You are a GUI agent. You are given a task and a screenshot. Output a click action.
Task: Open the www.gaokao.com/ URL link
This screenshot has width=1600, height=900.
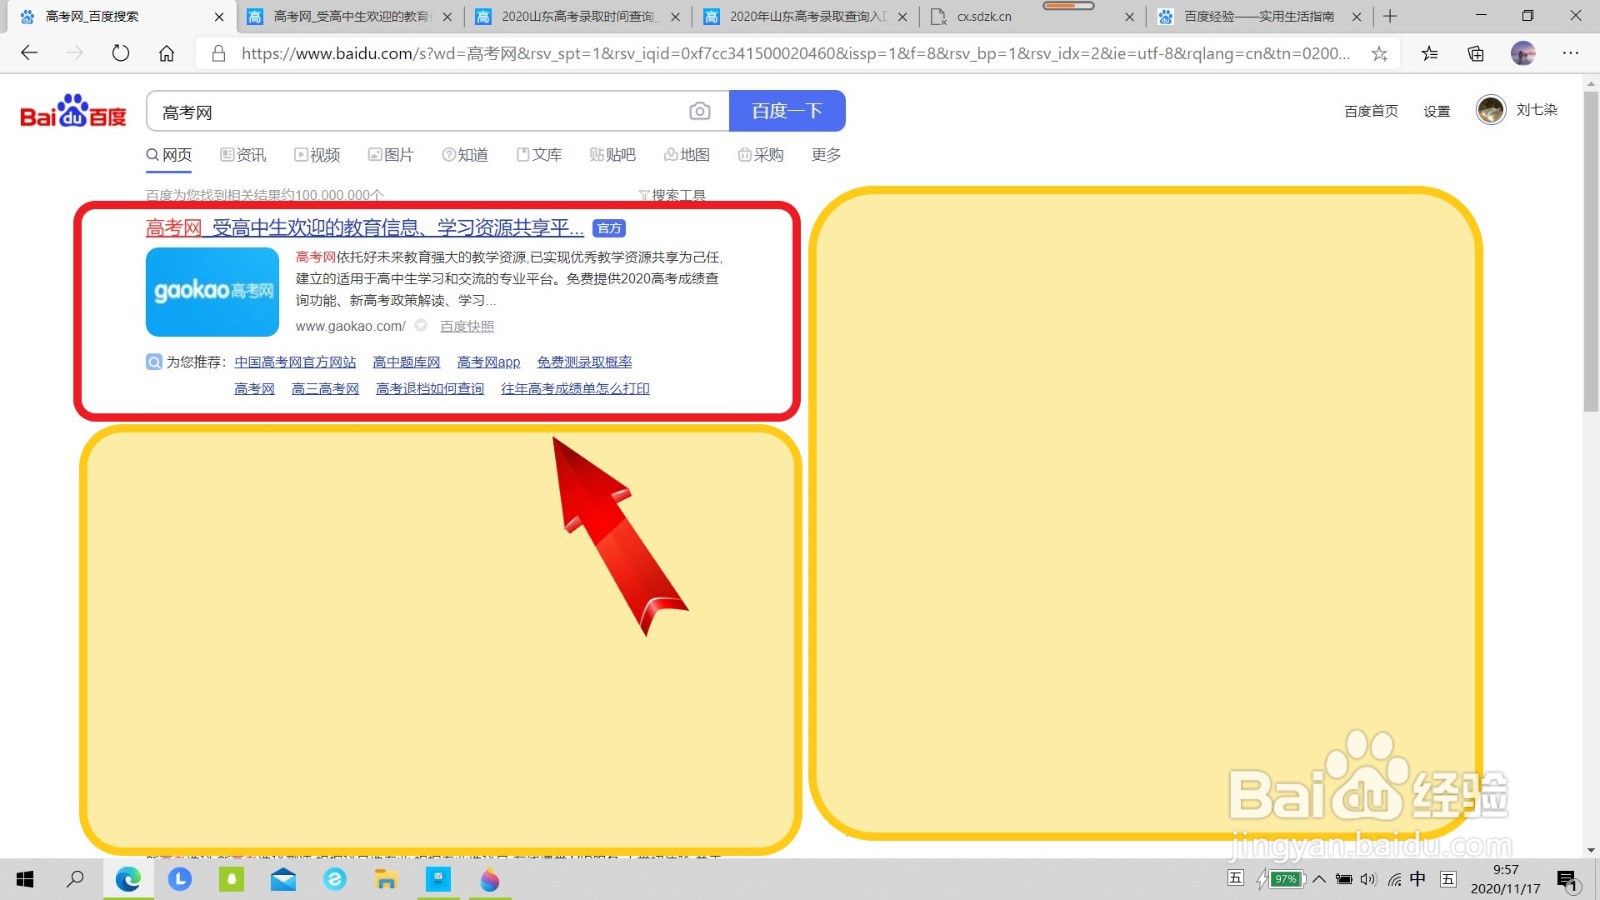tap(350, 326)
